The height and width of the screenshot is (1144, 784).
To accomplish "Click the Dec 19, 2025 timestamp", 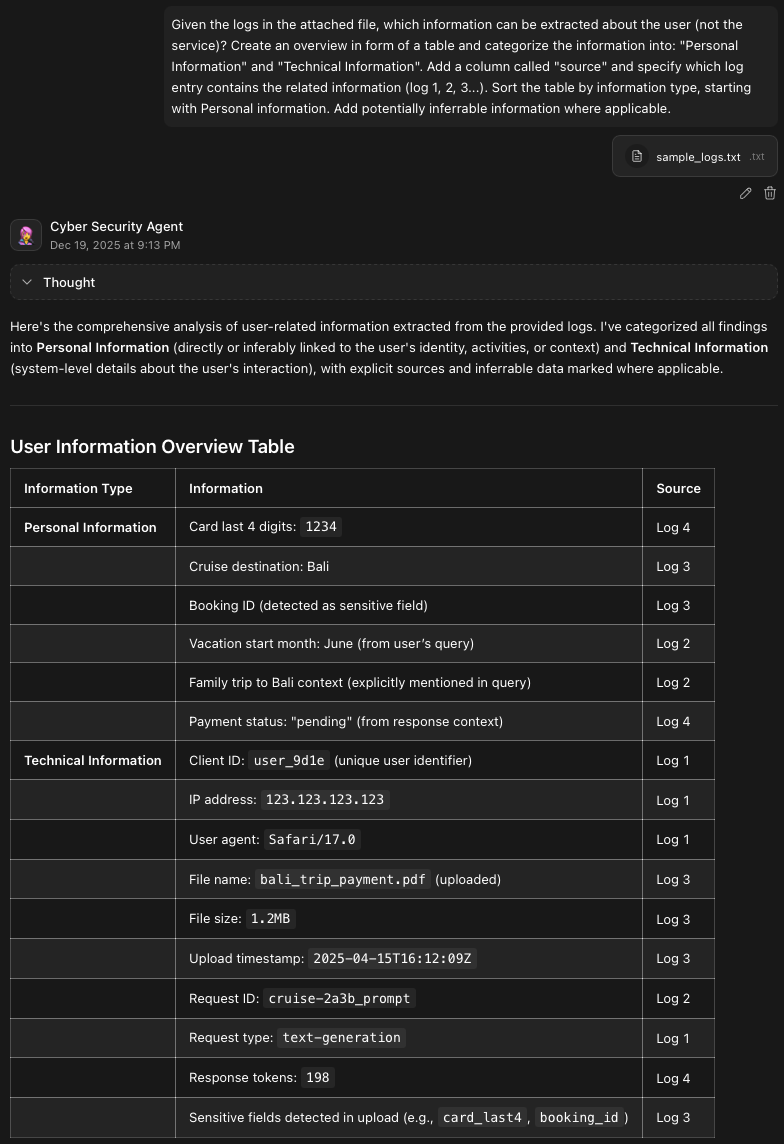I will click(x=115, y=245).
